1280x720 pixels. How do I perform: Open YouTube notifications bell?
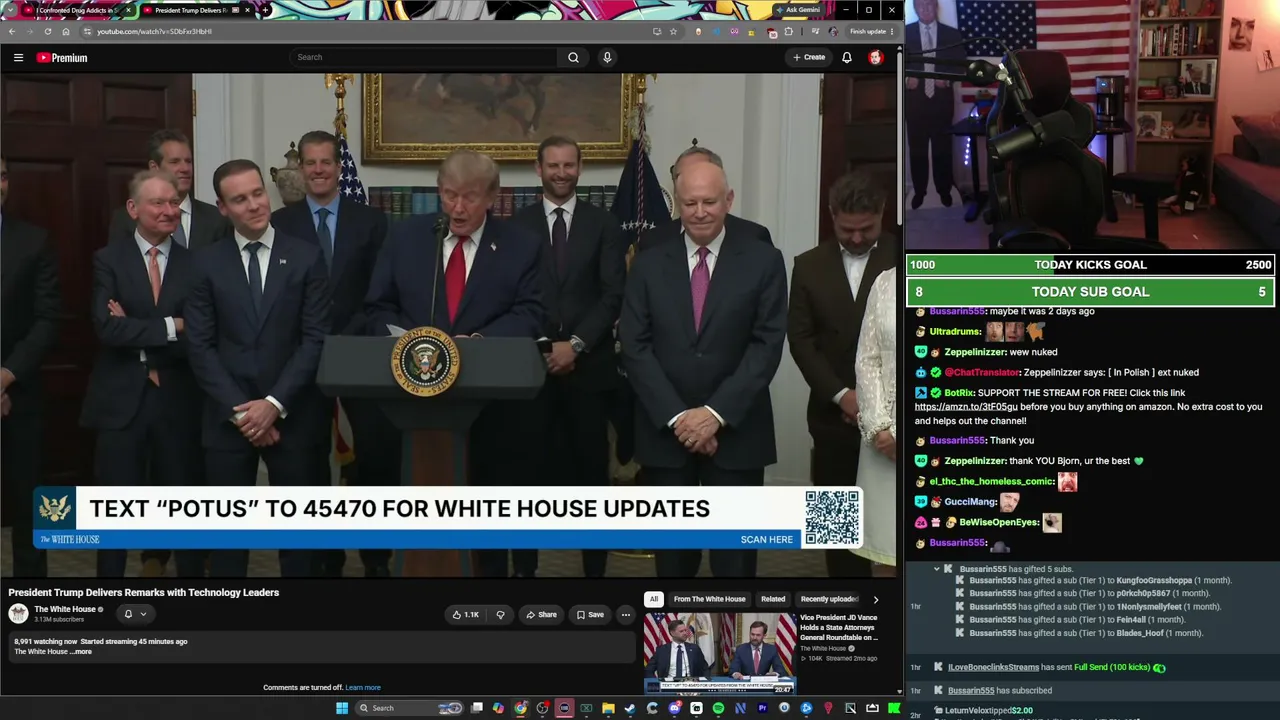(847, 57)
